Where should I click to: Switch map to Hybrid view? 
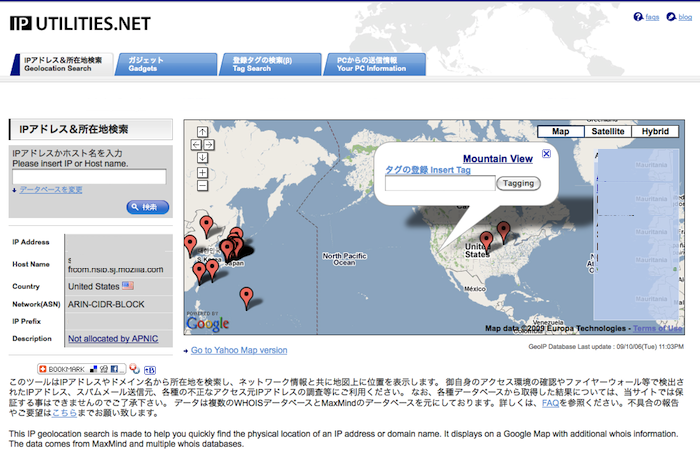[655, 131]
